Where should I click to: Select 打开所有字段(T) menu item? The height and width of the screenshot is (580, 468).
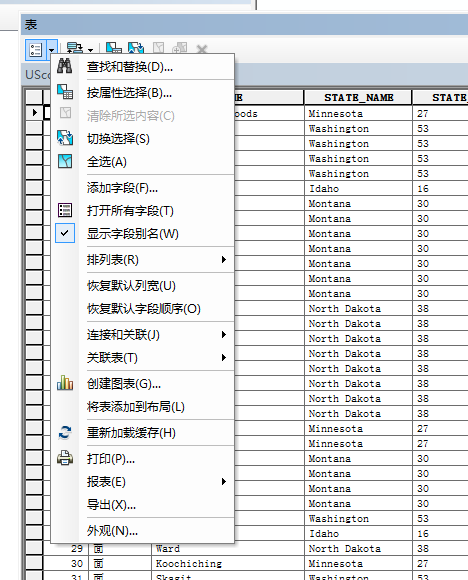point(142,211)
